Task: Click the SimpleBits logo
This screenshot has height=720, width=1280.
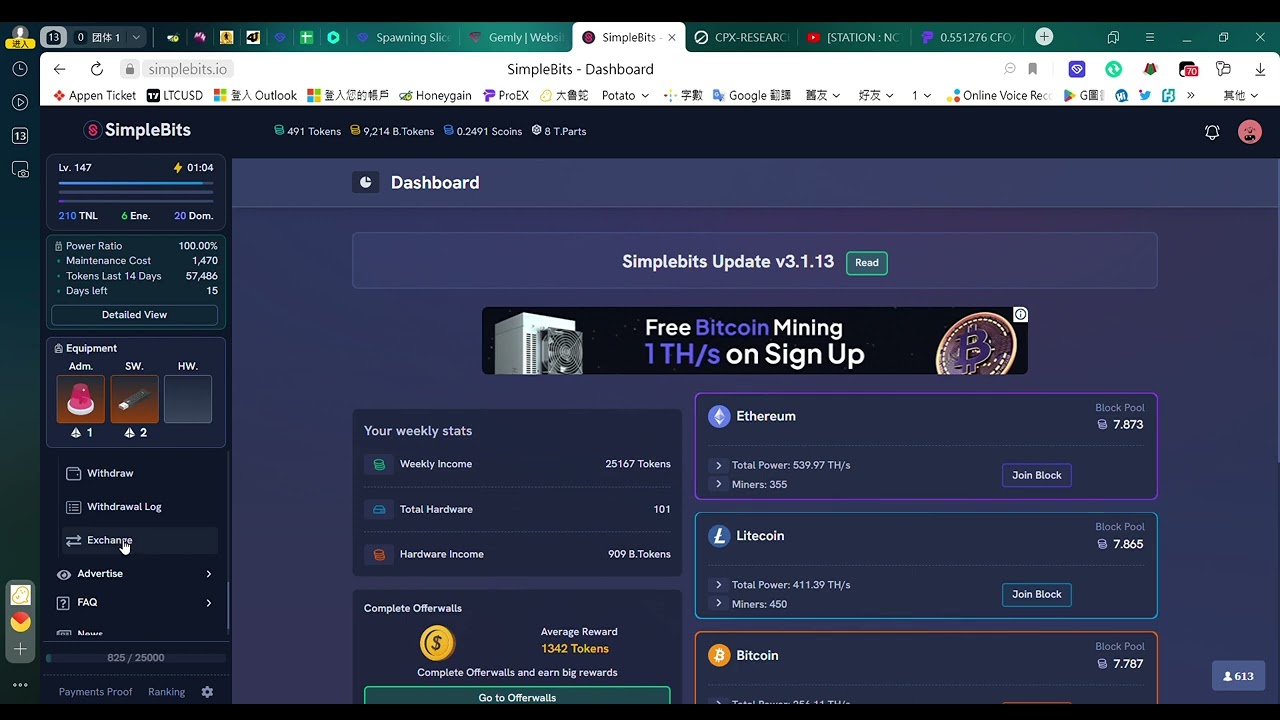Action: tap(137, 130)
